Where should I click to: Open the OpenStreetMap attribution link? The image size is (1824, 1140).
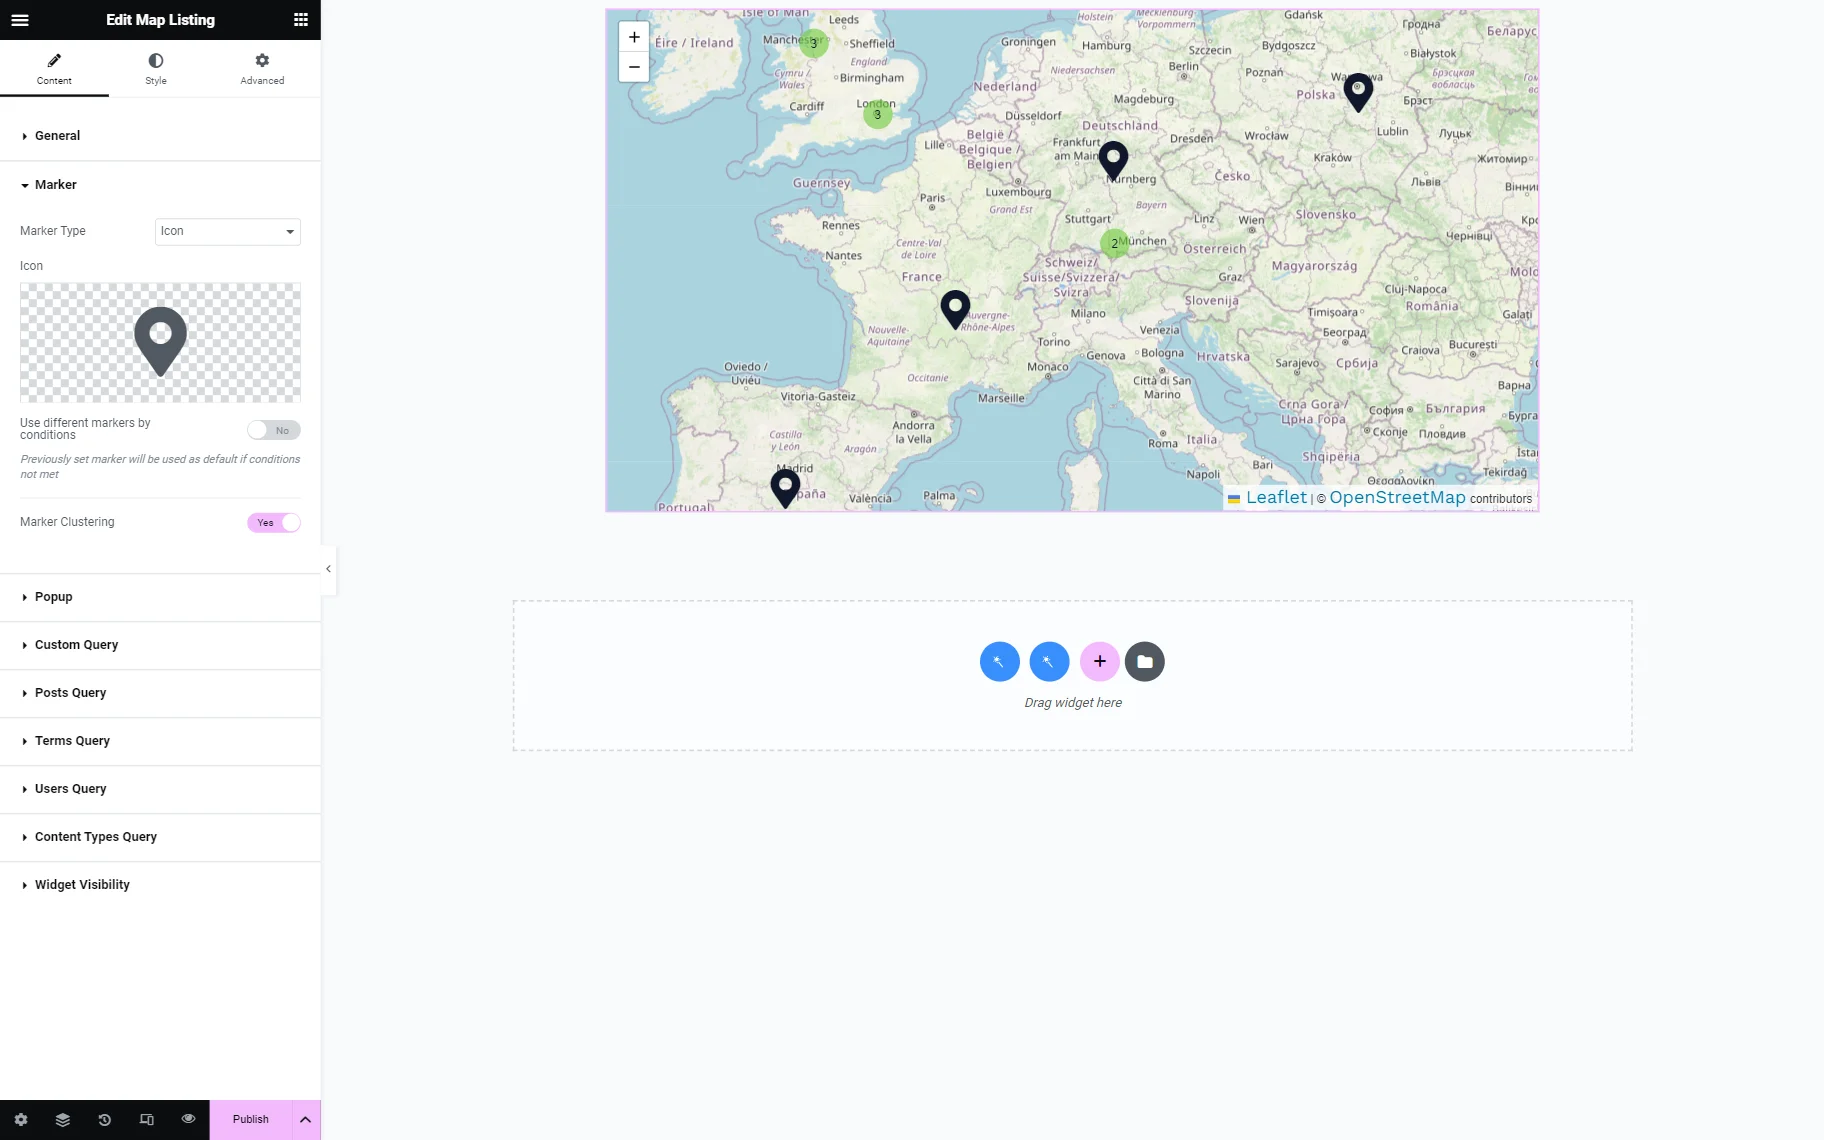tap(1397, 498)
